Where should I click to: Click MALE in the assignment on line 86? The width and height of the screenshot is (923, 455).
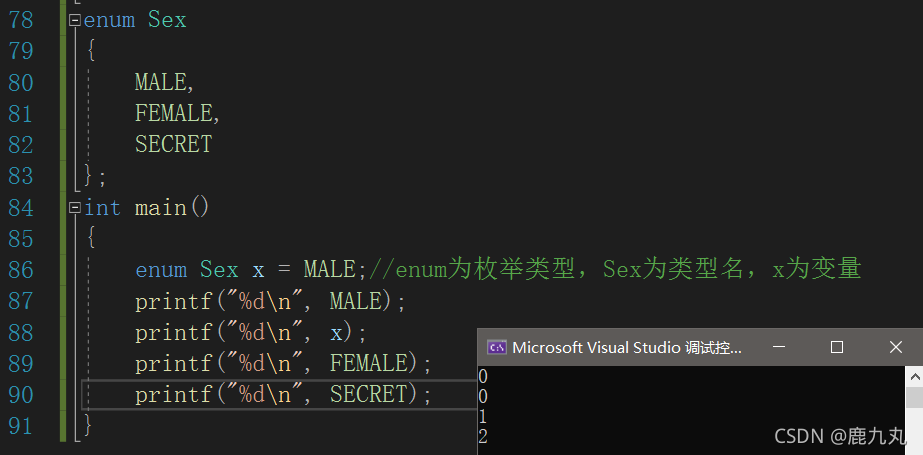coord(330,270)
